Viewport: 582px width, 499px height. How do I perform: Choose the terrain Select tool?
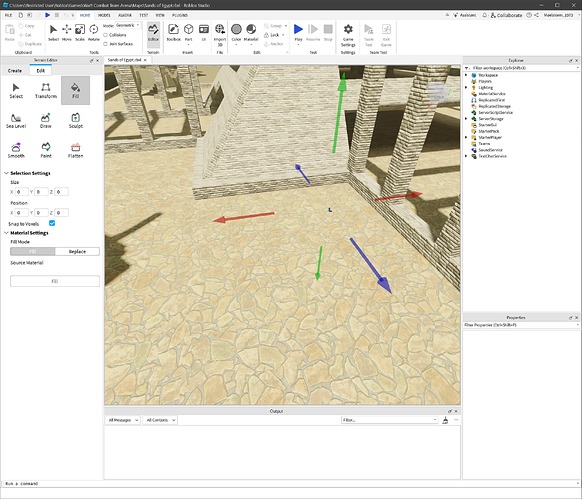[x=16, y=91]
